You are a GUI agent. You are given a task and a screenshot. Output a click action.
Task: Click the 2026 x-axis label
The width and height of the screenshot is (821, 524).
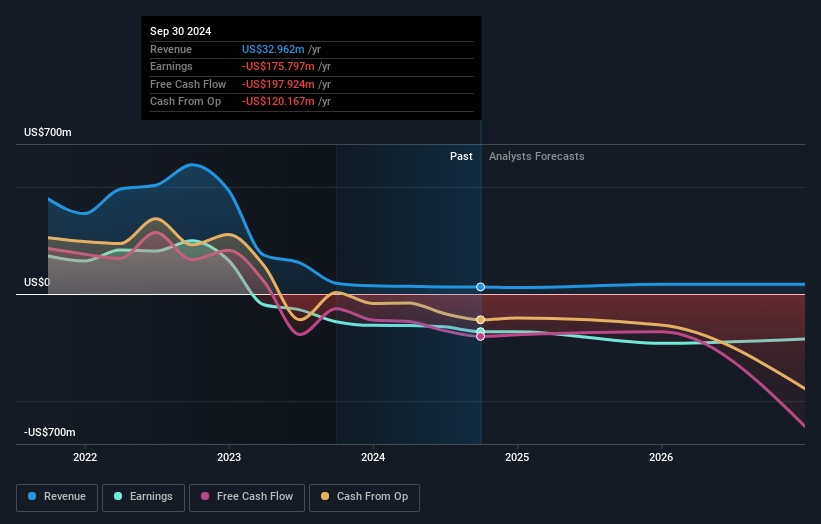661,457
